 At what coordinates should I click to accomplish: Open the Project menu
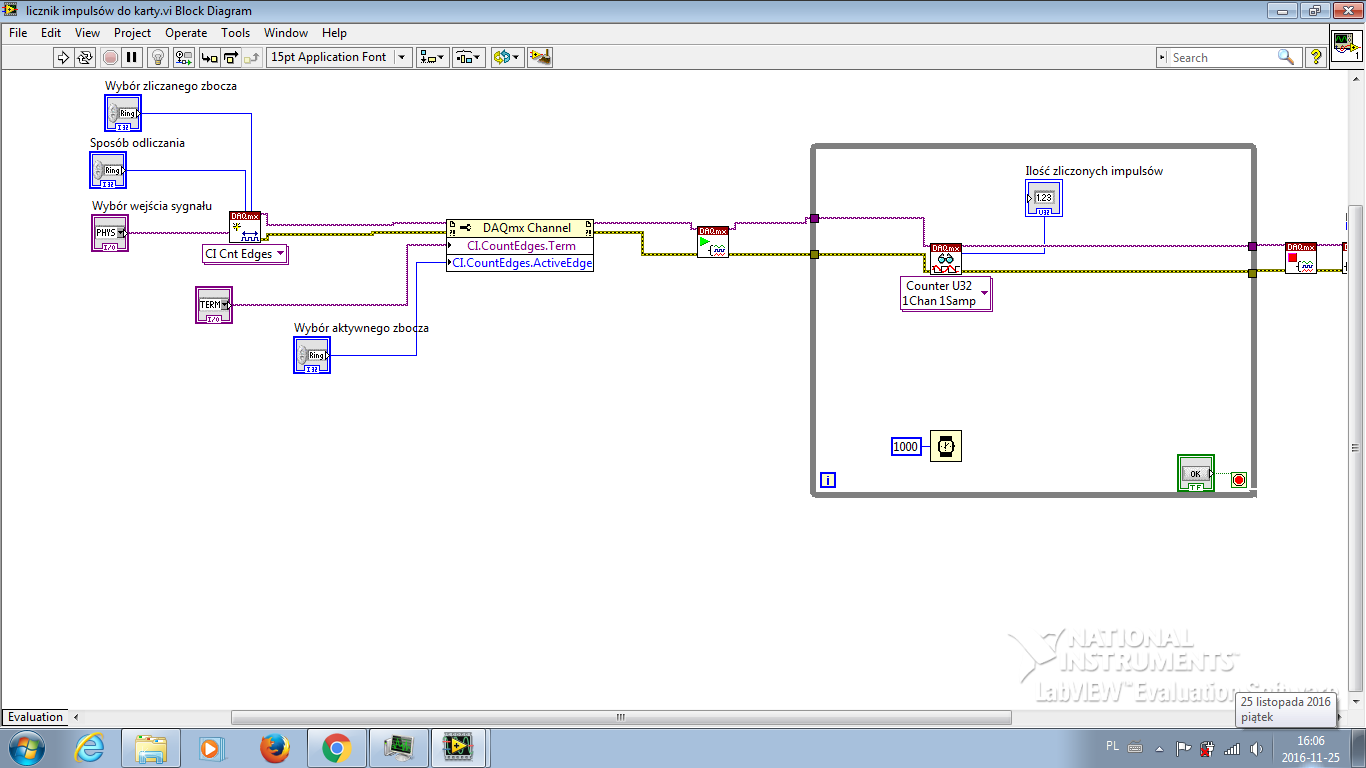coord(132,33)
